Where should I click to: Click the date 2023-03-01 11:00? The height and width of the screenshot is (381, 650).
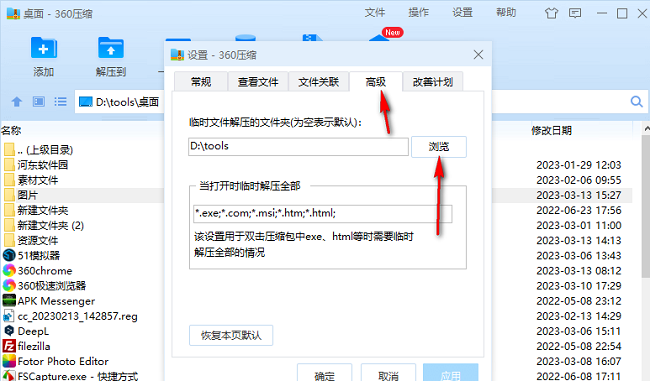click(x=579, y=225)
